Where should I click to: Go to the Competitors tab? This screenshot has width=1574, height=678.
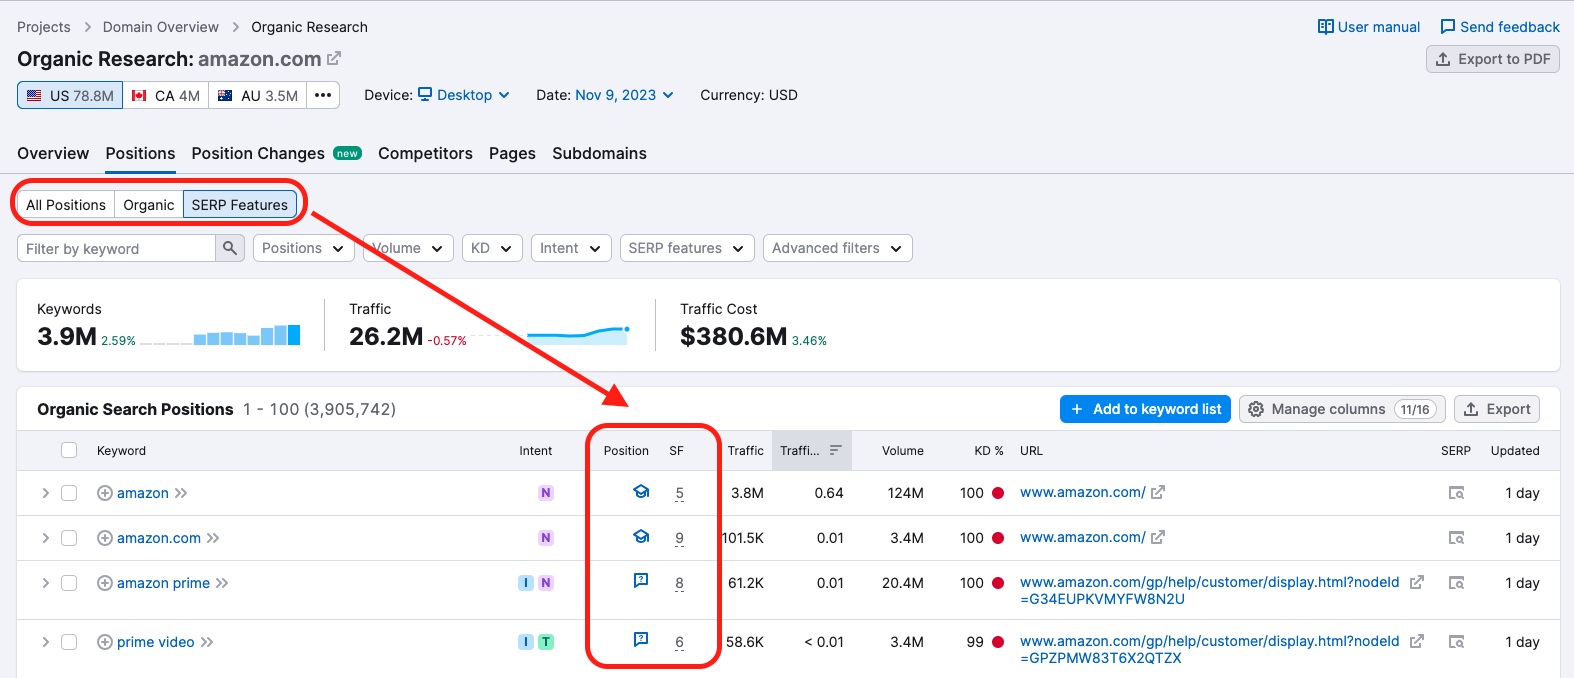[x=425, y=153]
